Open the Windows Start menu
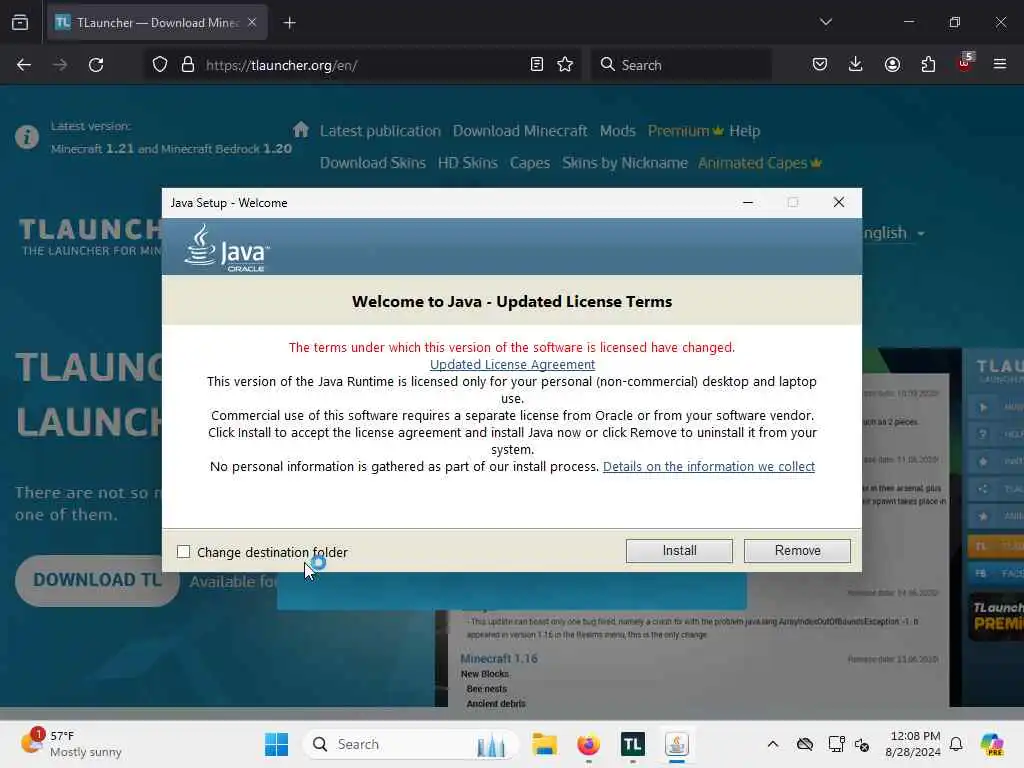Image resolution: width=1024 pixels, height=768 pixels. coord(276,744)
